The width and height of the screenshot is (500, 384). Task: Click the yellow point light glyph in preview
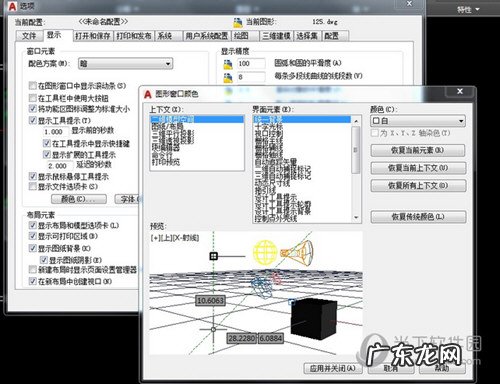point(265,253)
